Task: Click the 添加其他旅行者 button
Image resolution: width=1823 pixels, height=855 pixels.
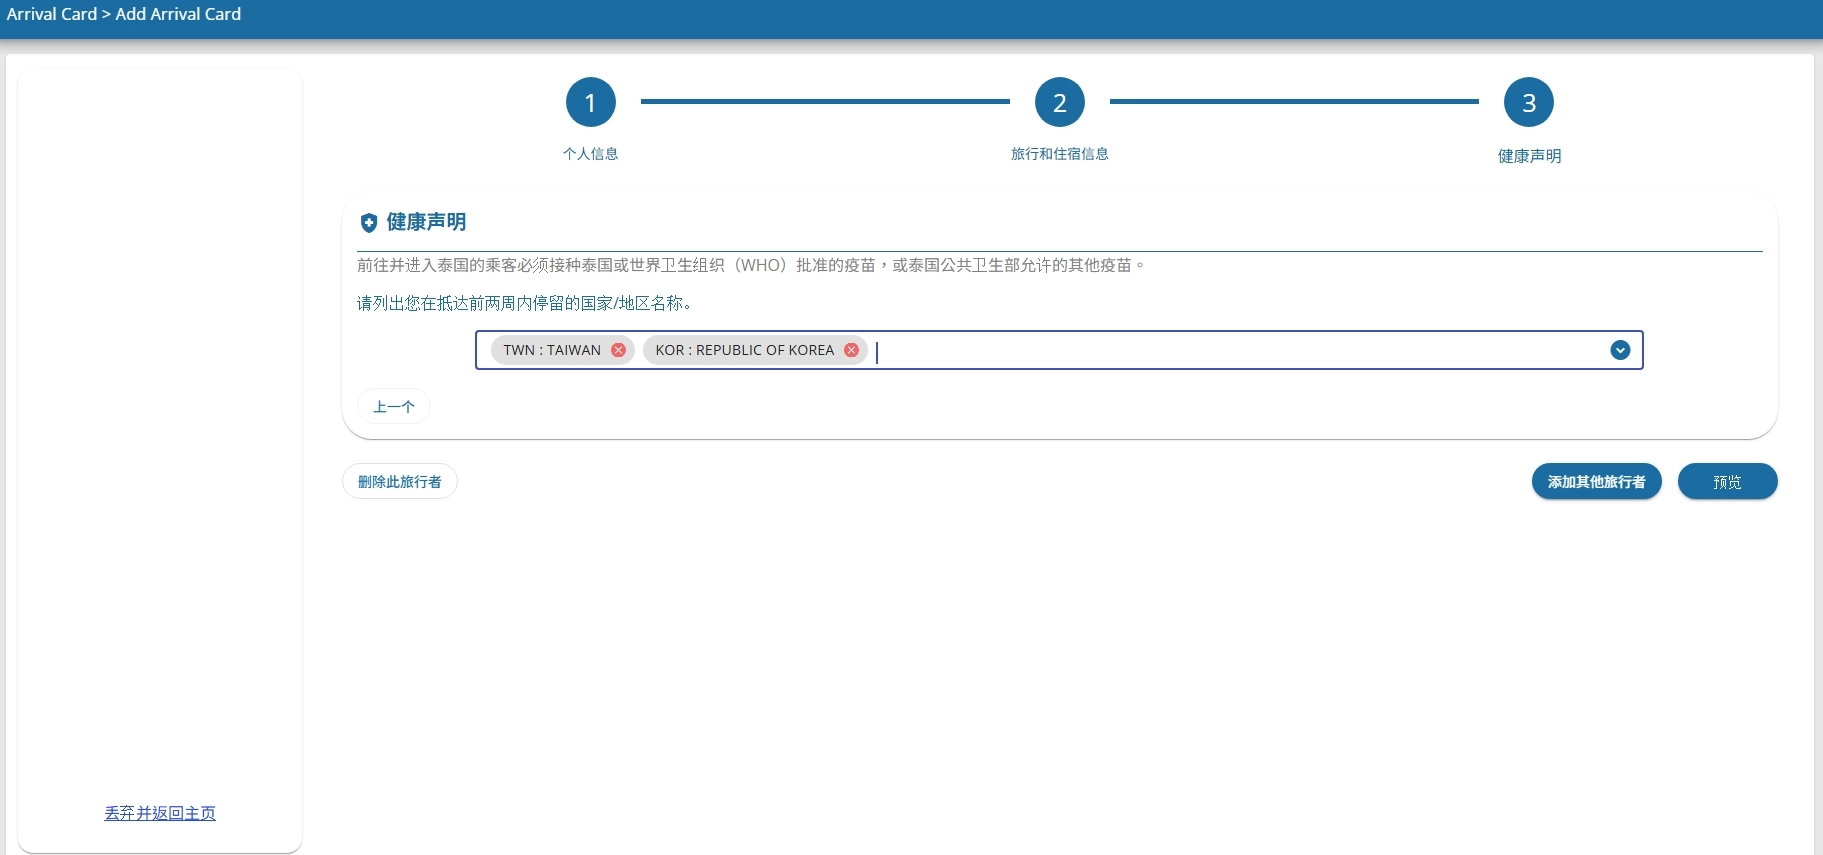Action: pos(1596,482)
